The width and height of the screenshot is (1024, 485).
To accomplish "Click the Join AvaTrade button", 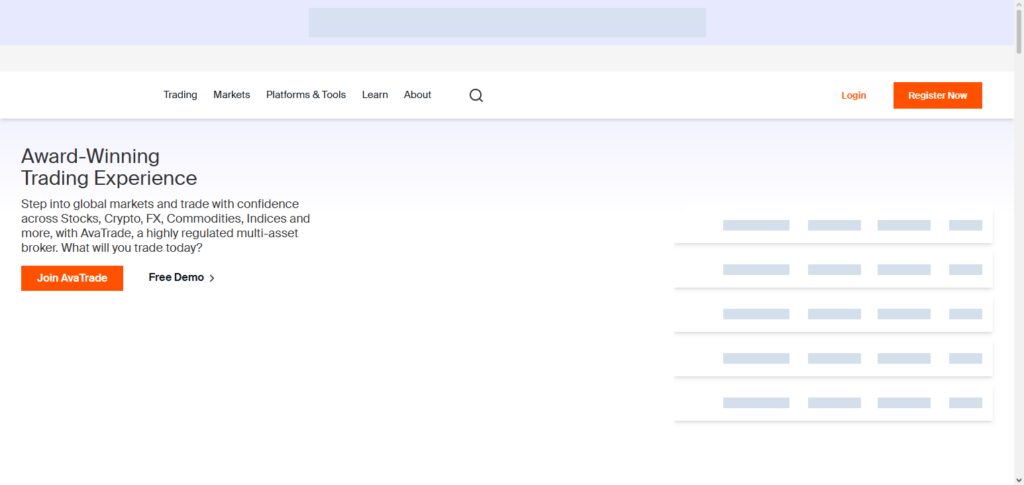I will 72,278.
